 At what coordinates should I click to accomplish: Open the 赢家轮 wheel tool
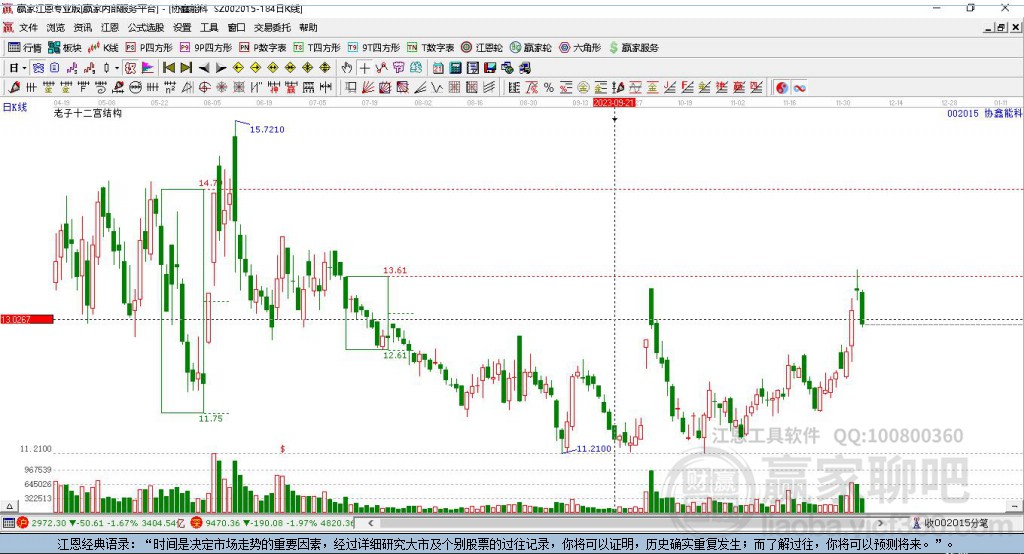click(531, 48)
